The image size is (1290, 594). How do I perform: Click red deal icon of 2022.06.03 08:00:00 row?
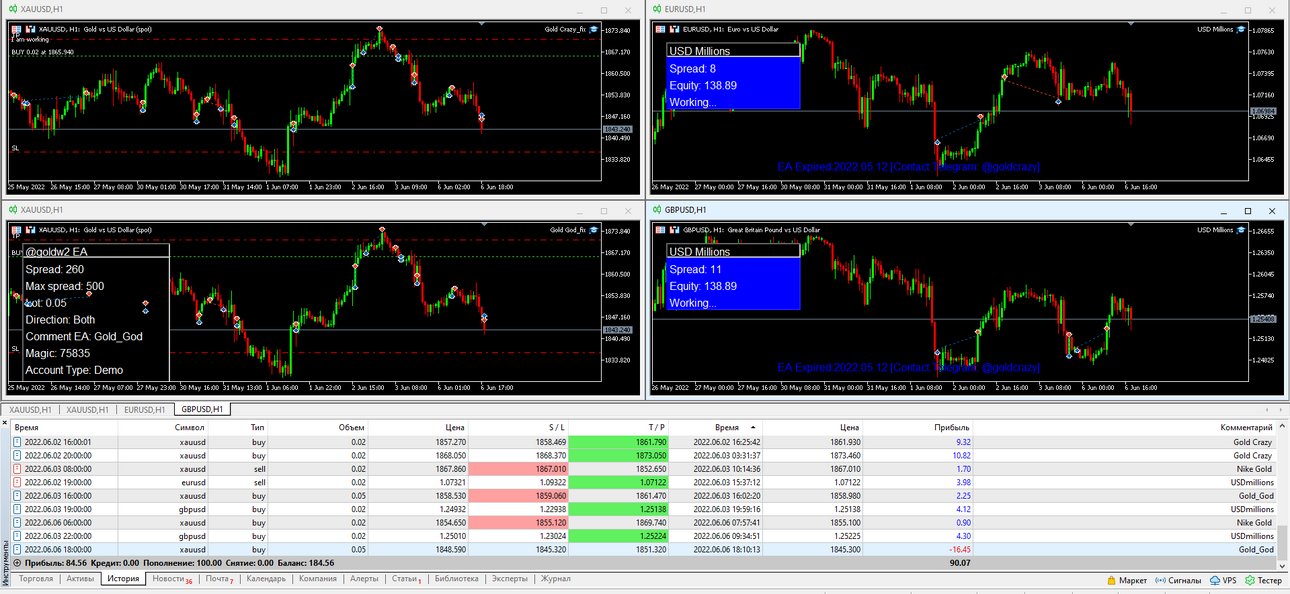(x=16, y=469)
